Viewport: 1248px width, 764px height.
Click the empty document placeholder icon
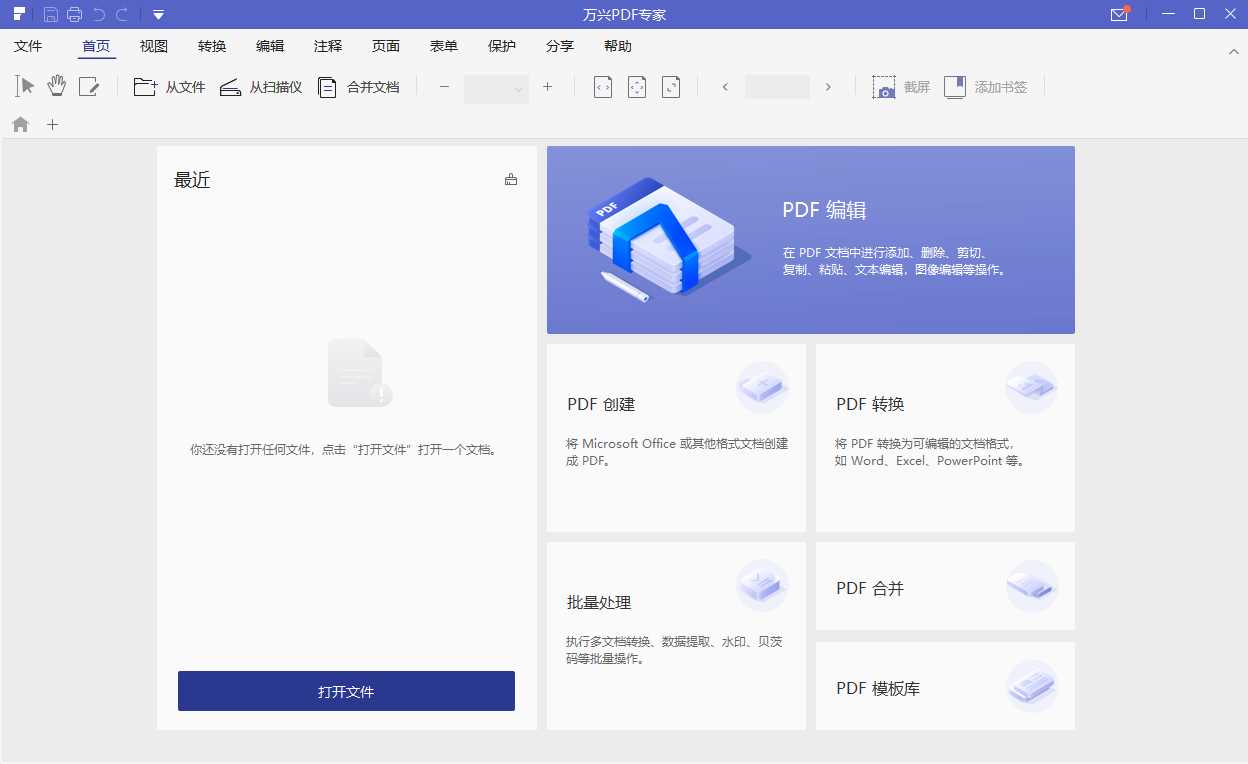pyautogui.click(x=359, y=373)
